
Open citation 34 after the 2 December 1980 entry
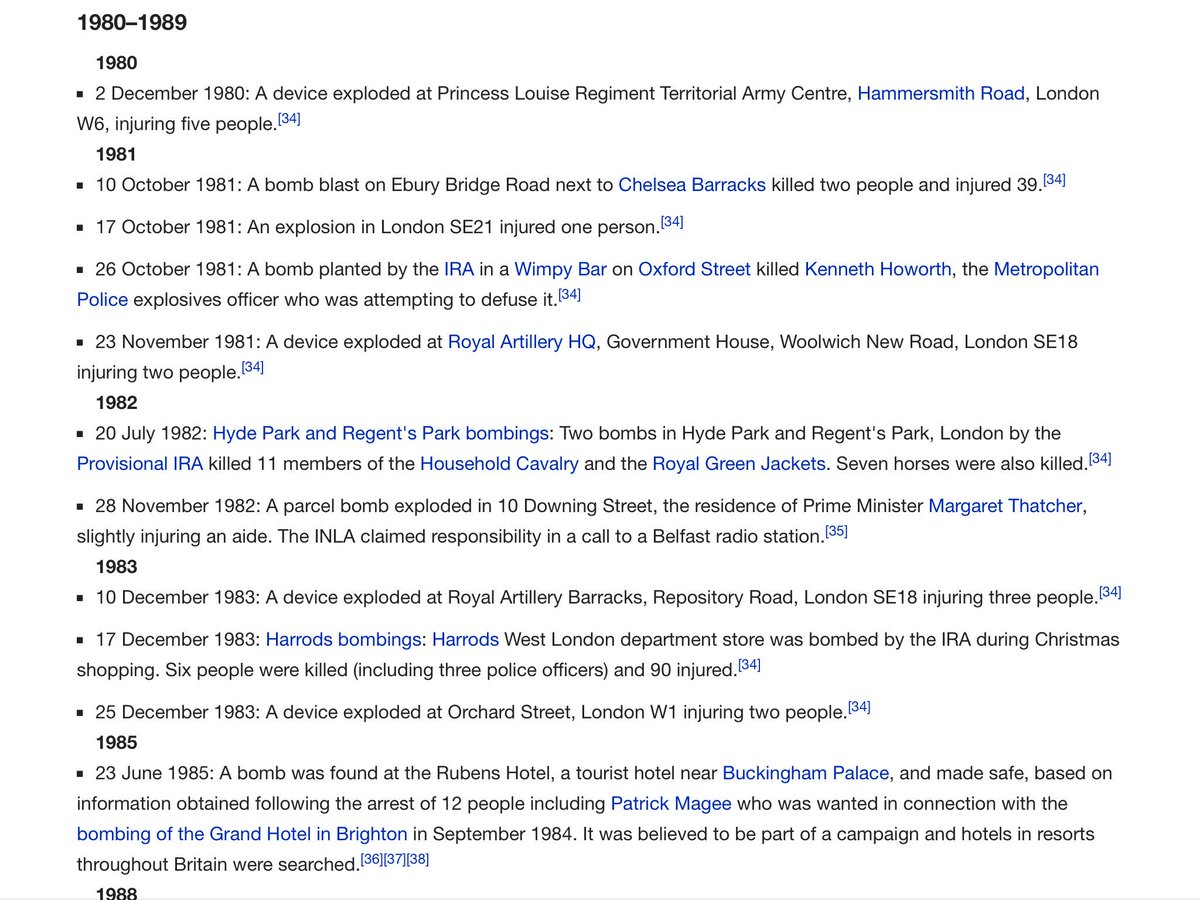(x=289, y=118)
